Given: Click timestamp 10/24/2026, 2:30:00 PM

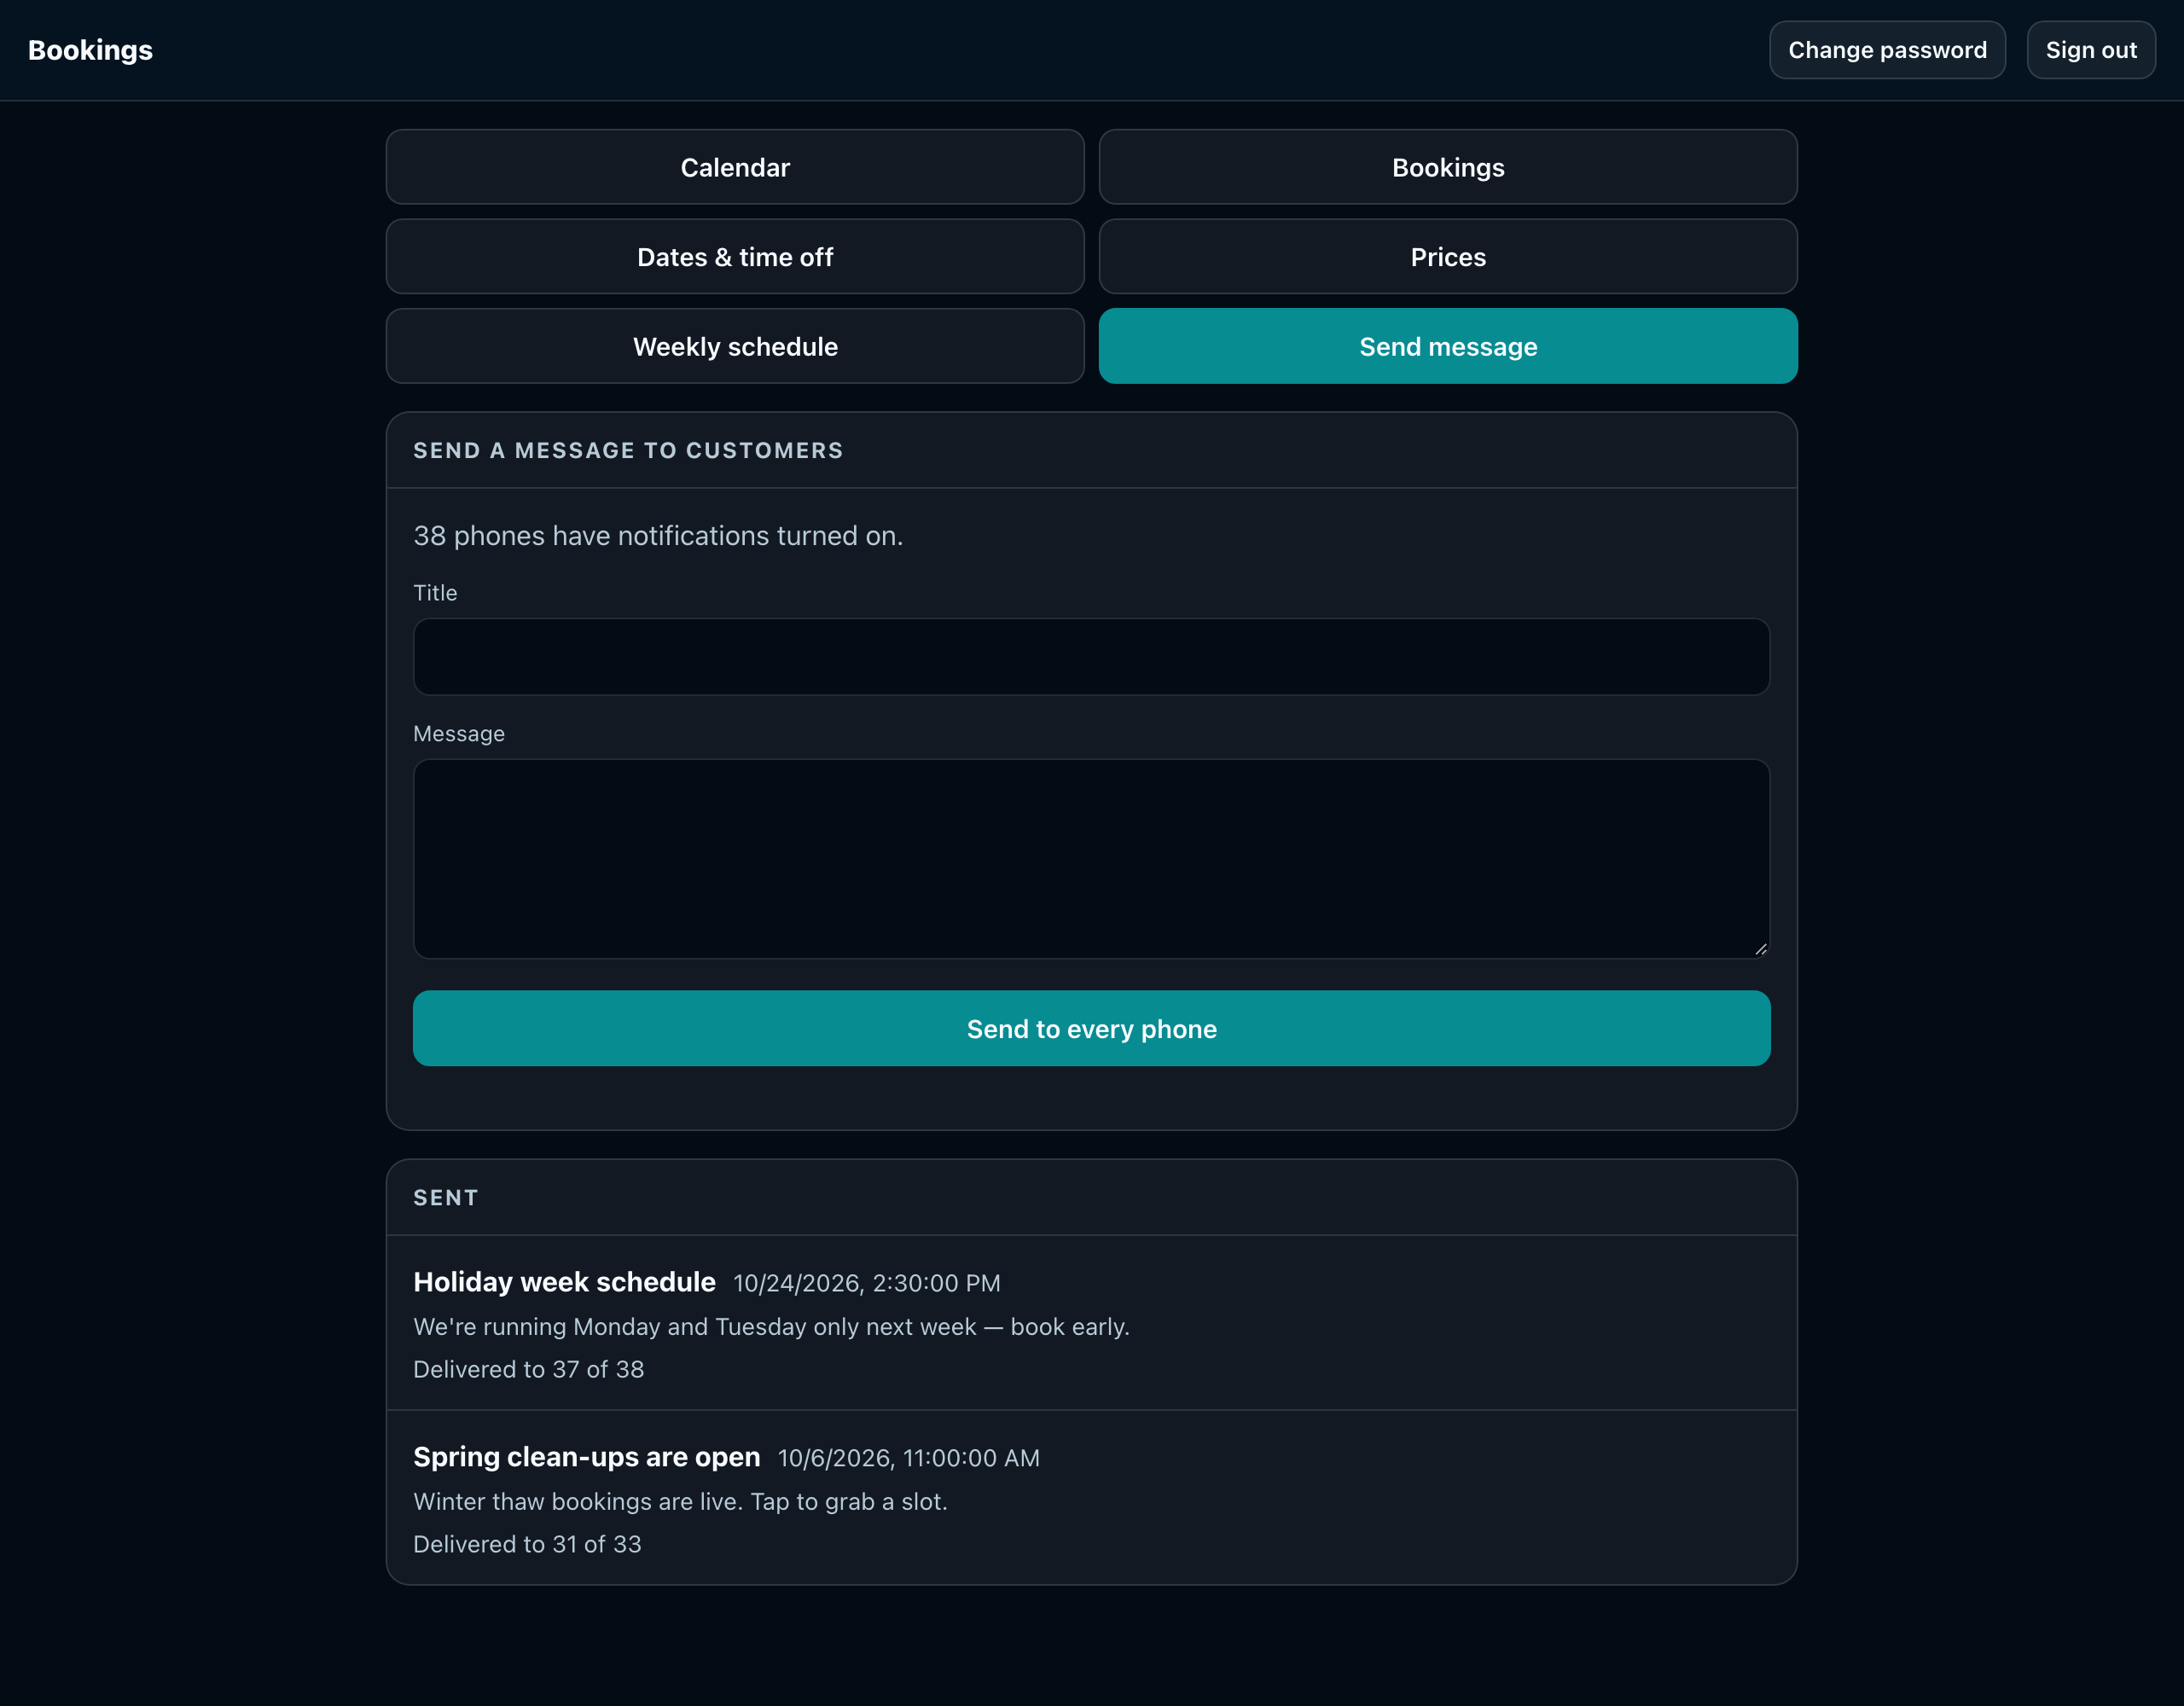Looking at the screenshot, I should tap(867, 1283).
